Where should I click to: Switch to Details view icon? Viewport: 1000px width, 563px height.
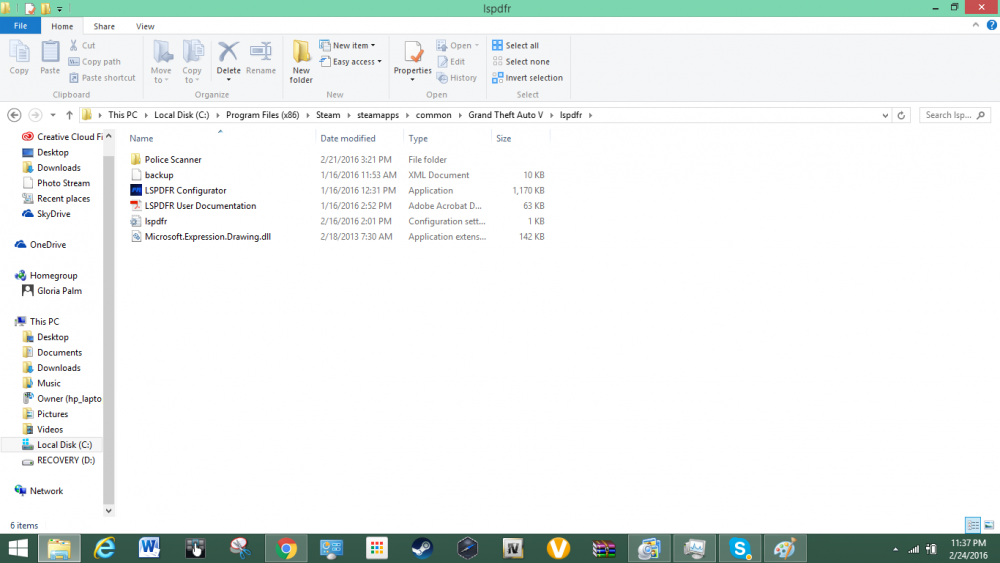tap(973, 525)
